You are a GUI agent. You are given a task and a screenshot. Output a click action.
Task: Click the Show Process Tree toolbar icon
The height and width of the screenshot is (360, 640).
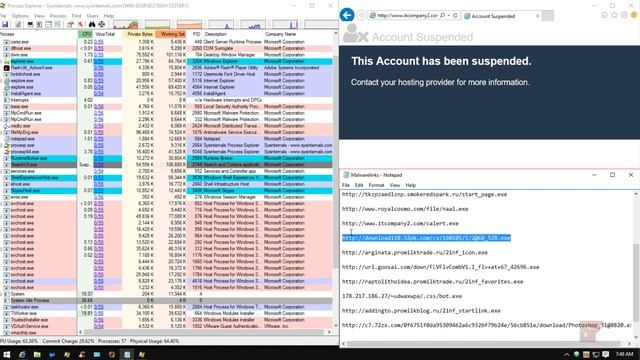click(x=39, y=24)
